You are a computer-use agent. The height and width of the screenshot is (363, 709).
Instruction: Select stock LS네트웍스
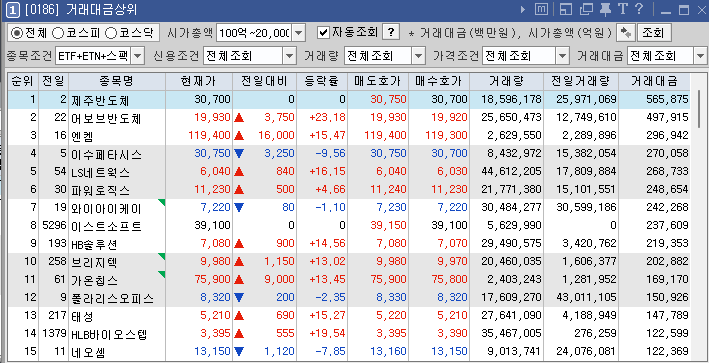(x=100, y=172)
